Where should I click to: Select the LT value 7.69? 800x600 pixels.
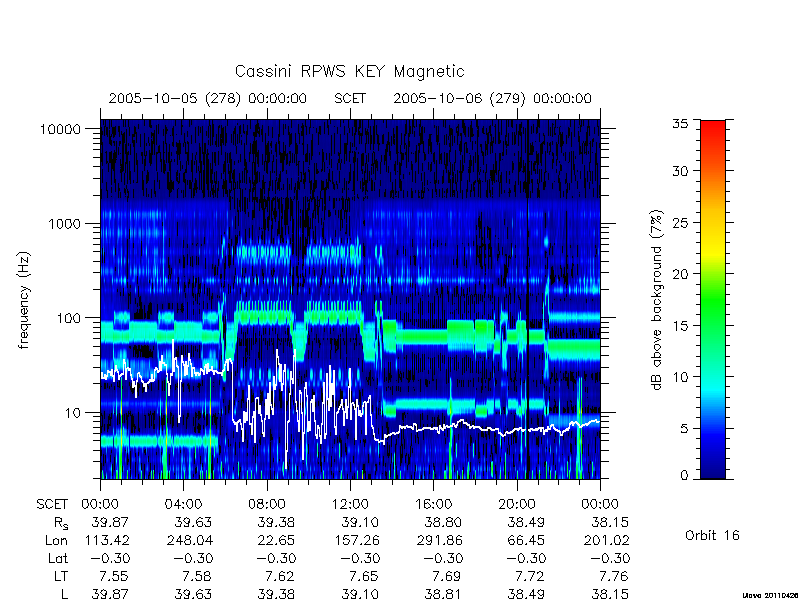point(446,577)
